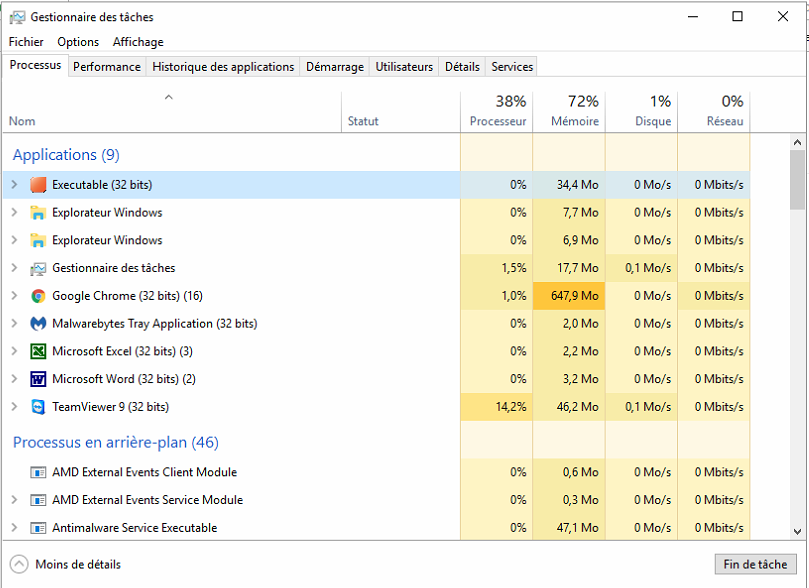
Task: Click the Microsoft Word icon
Action: pos(38,379)
